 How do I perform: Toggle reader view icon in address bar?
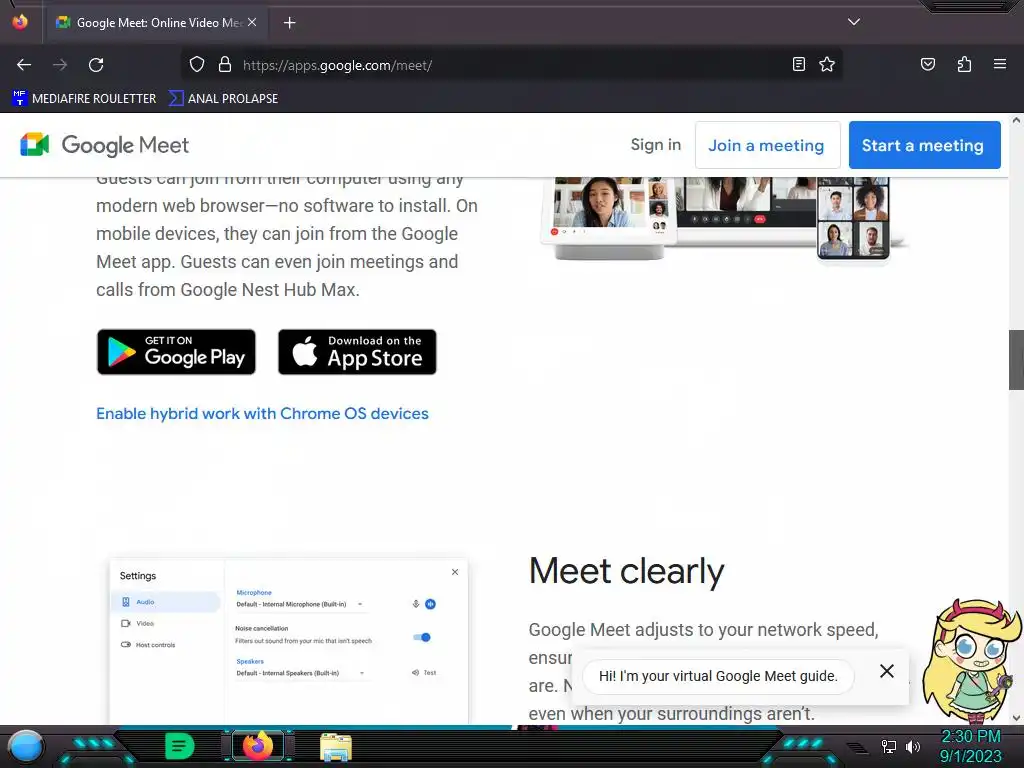click(798, 64)
